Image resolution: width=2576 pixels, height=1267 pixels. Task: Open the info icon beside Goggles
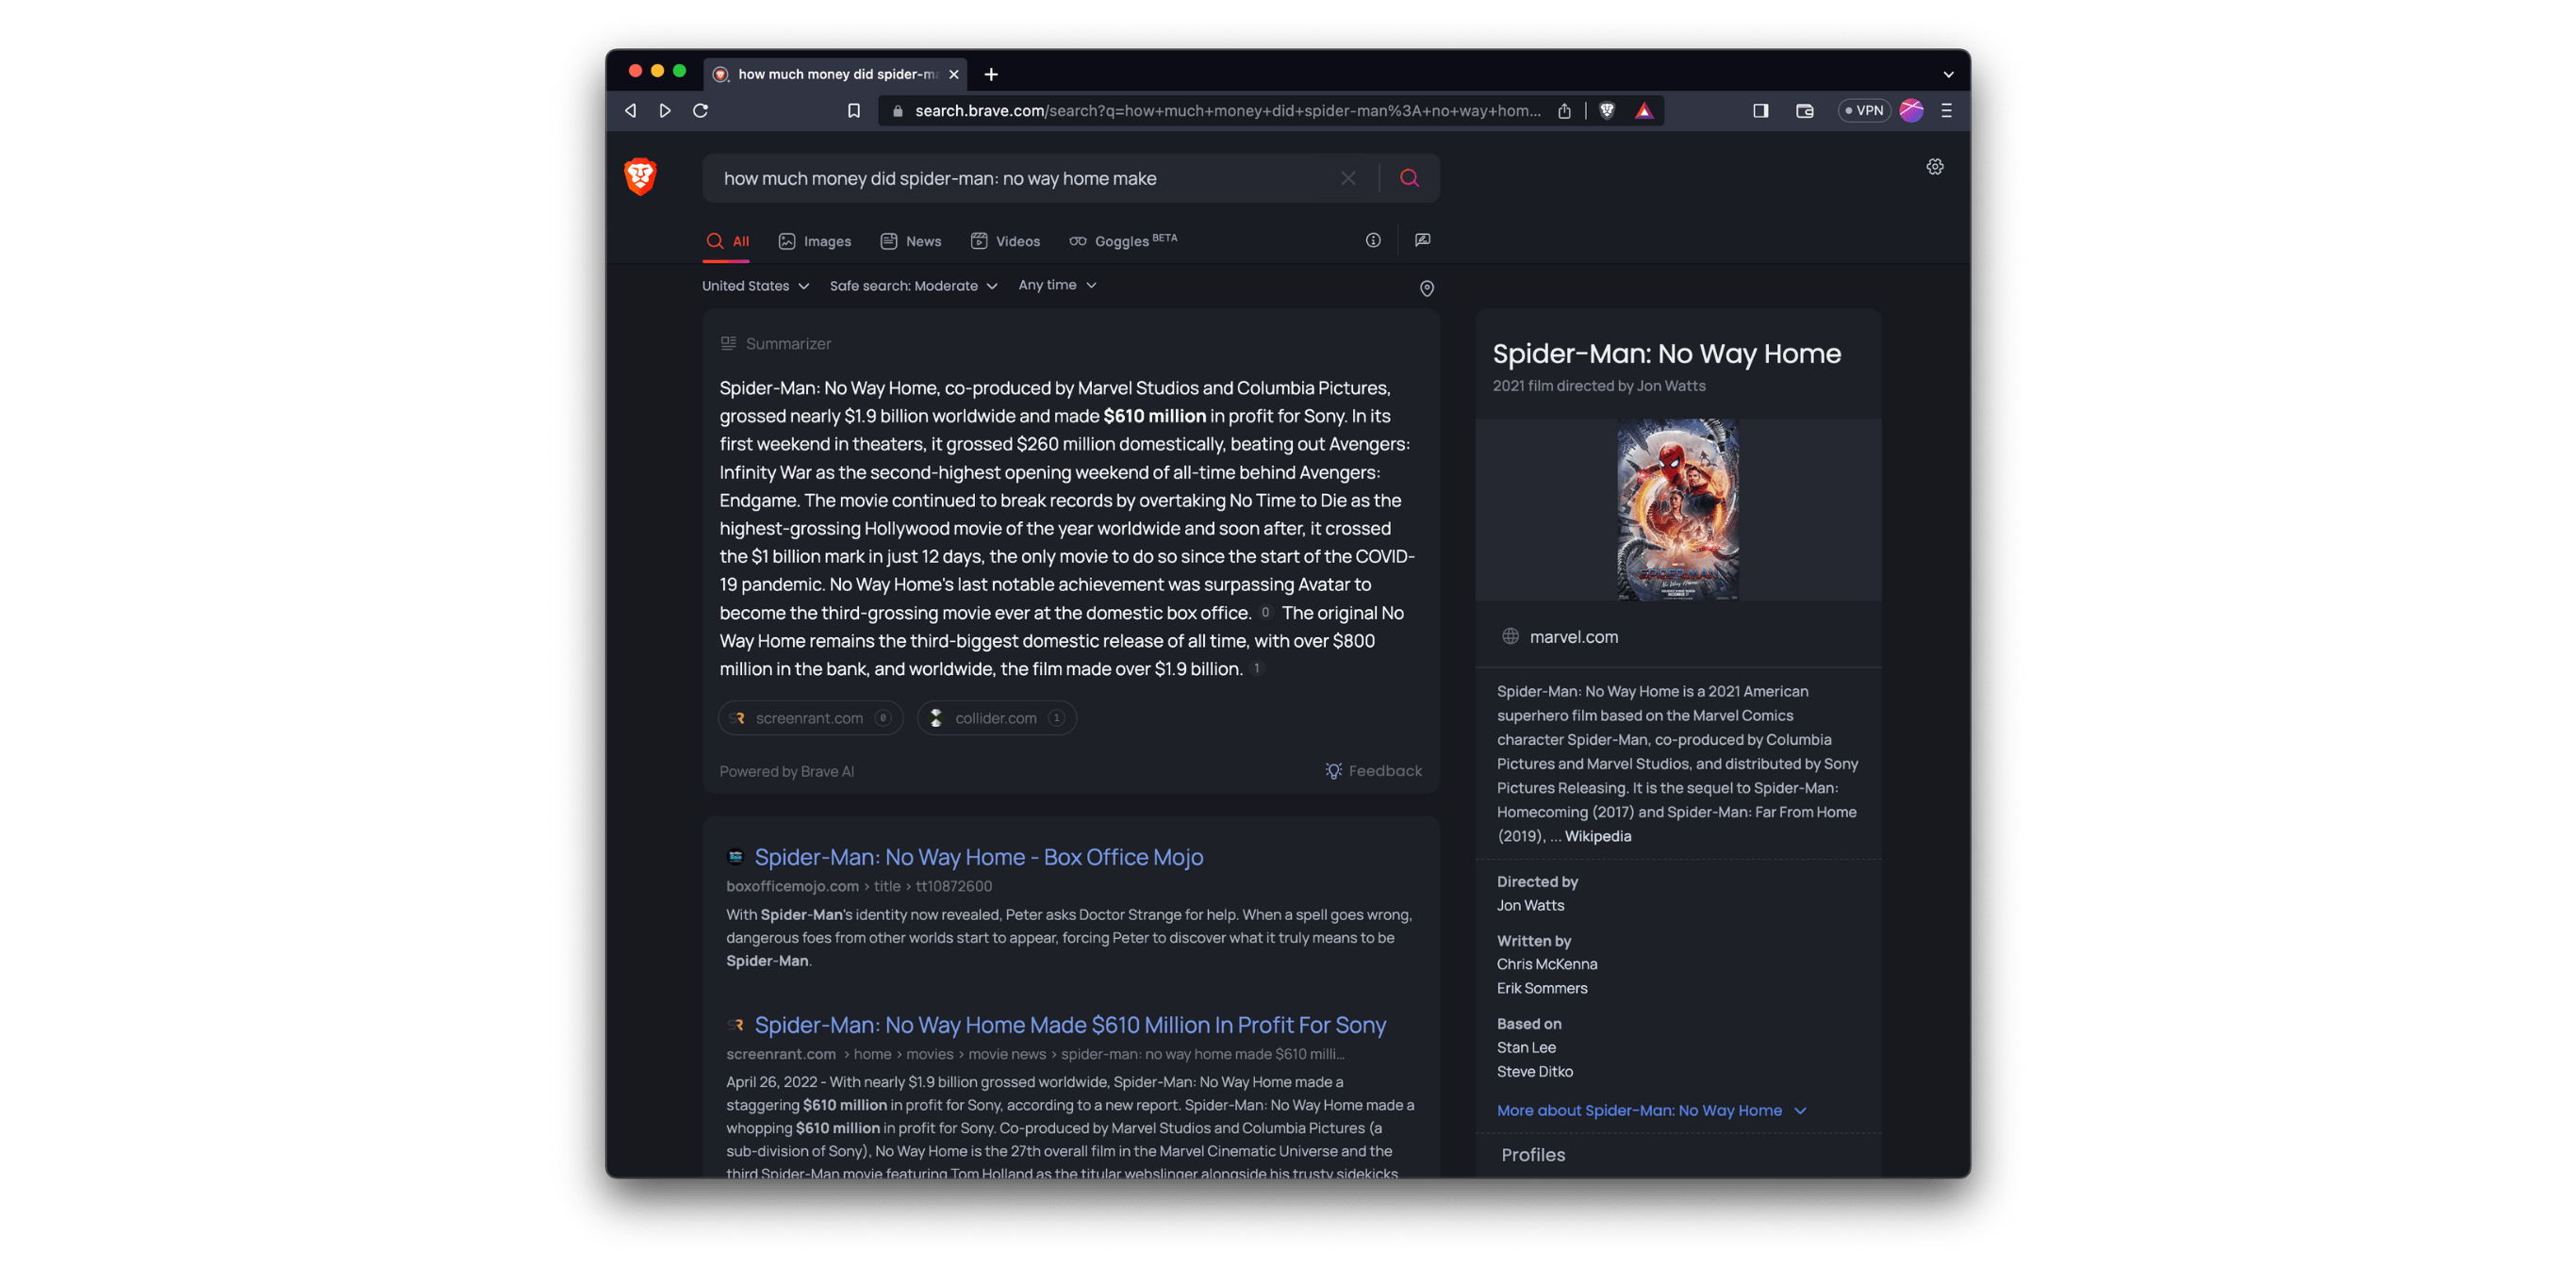pyautogui.click(x=1373, y=240)
